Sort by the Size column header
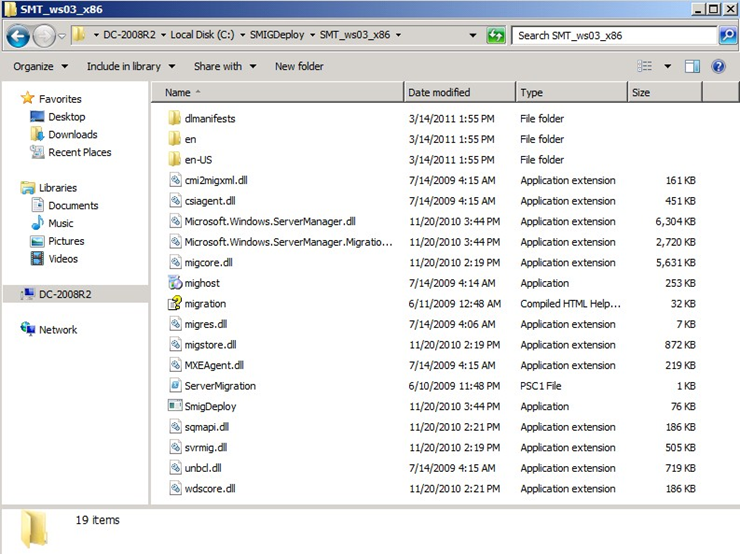 tap(665, 92)
